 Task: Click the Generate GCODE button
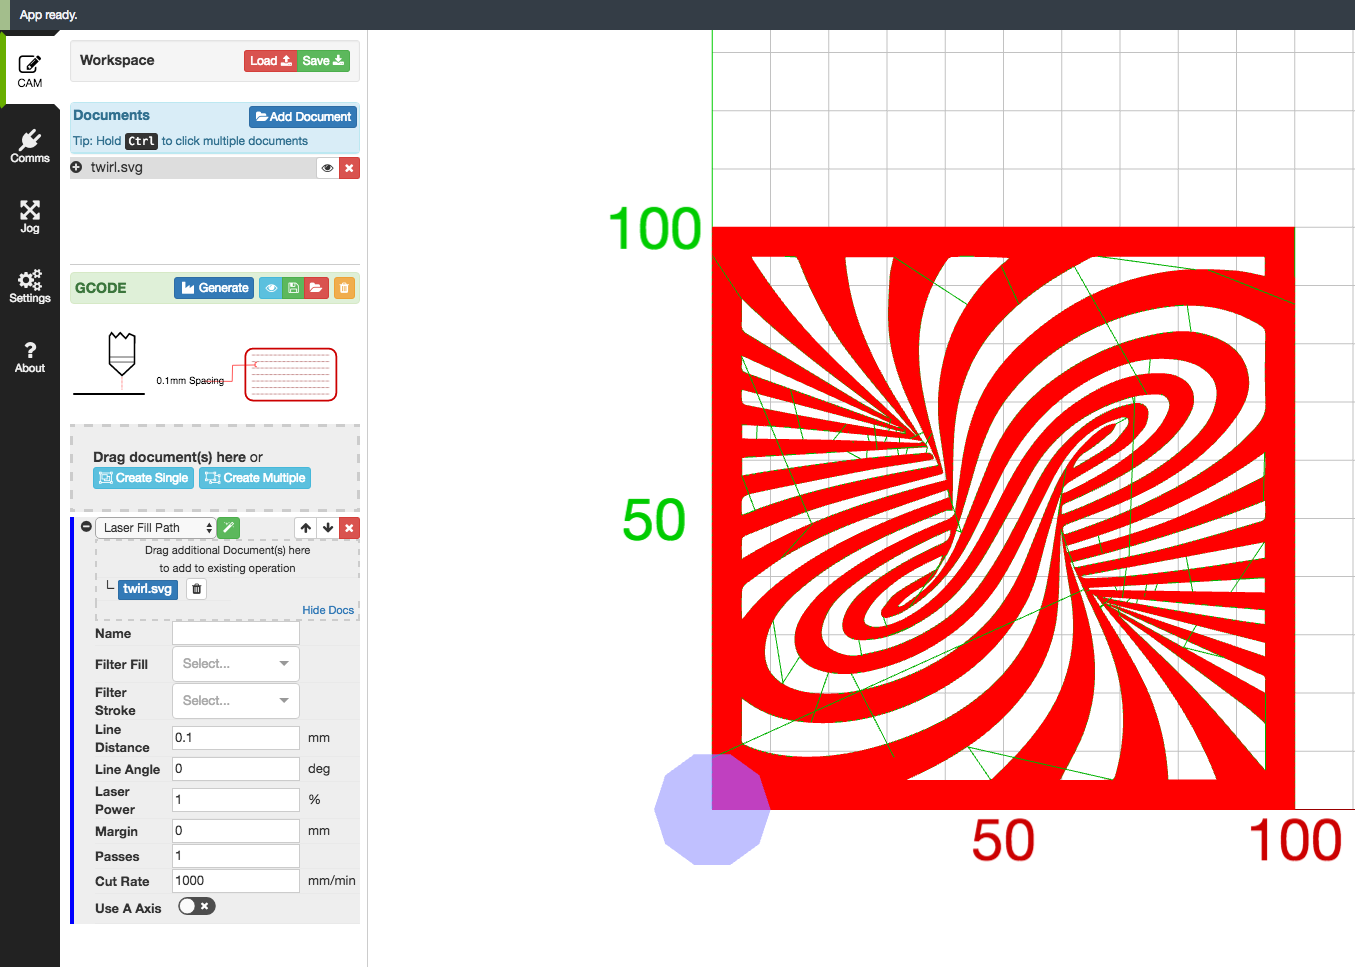(x=214, y=288)
